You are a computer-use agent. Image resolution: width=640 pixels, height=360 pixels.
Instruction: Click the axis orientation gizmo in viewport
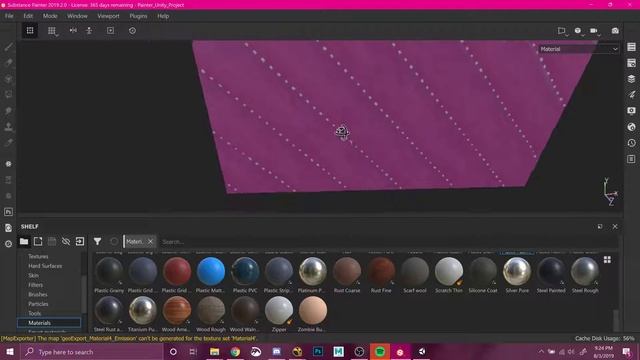click(x=610, y=192)
